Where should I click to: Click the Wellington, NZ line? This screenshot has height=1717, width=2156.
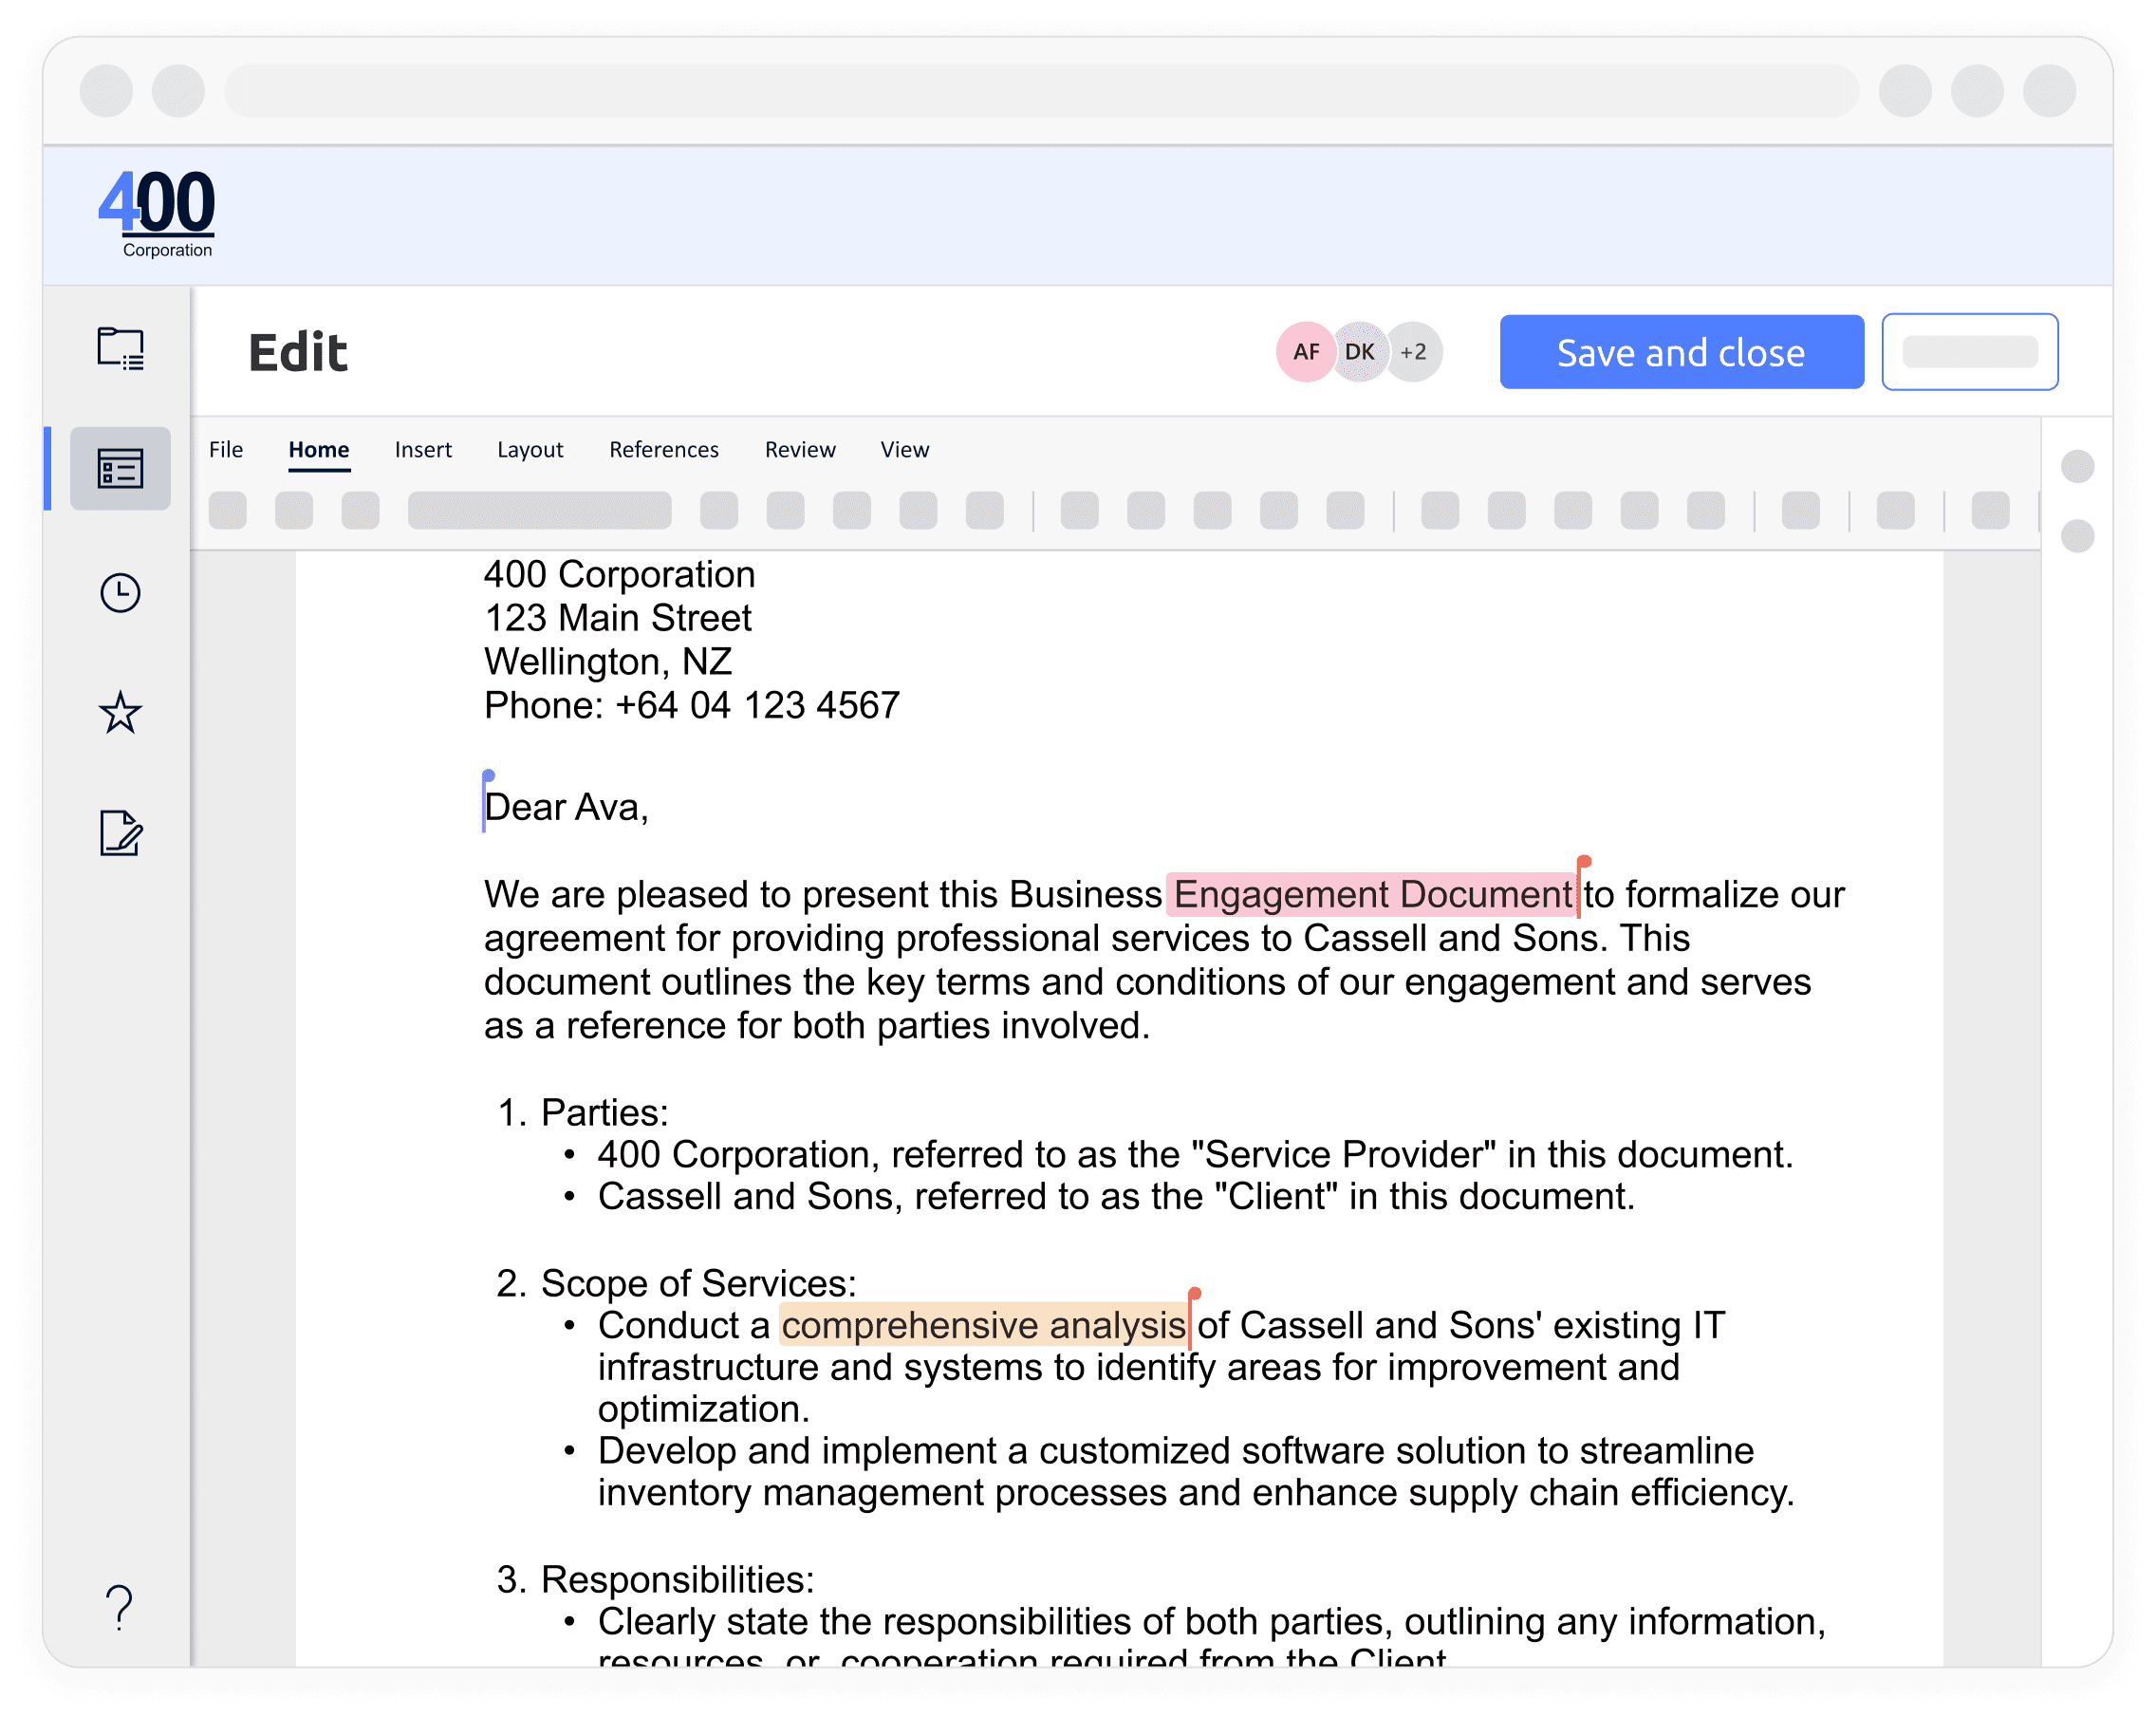point(608,661)
